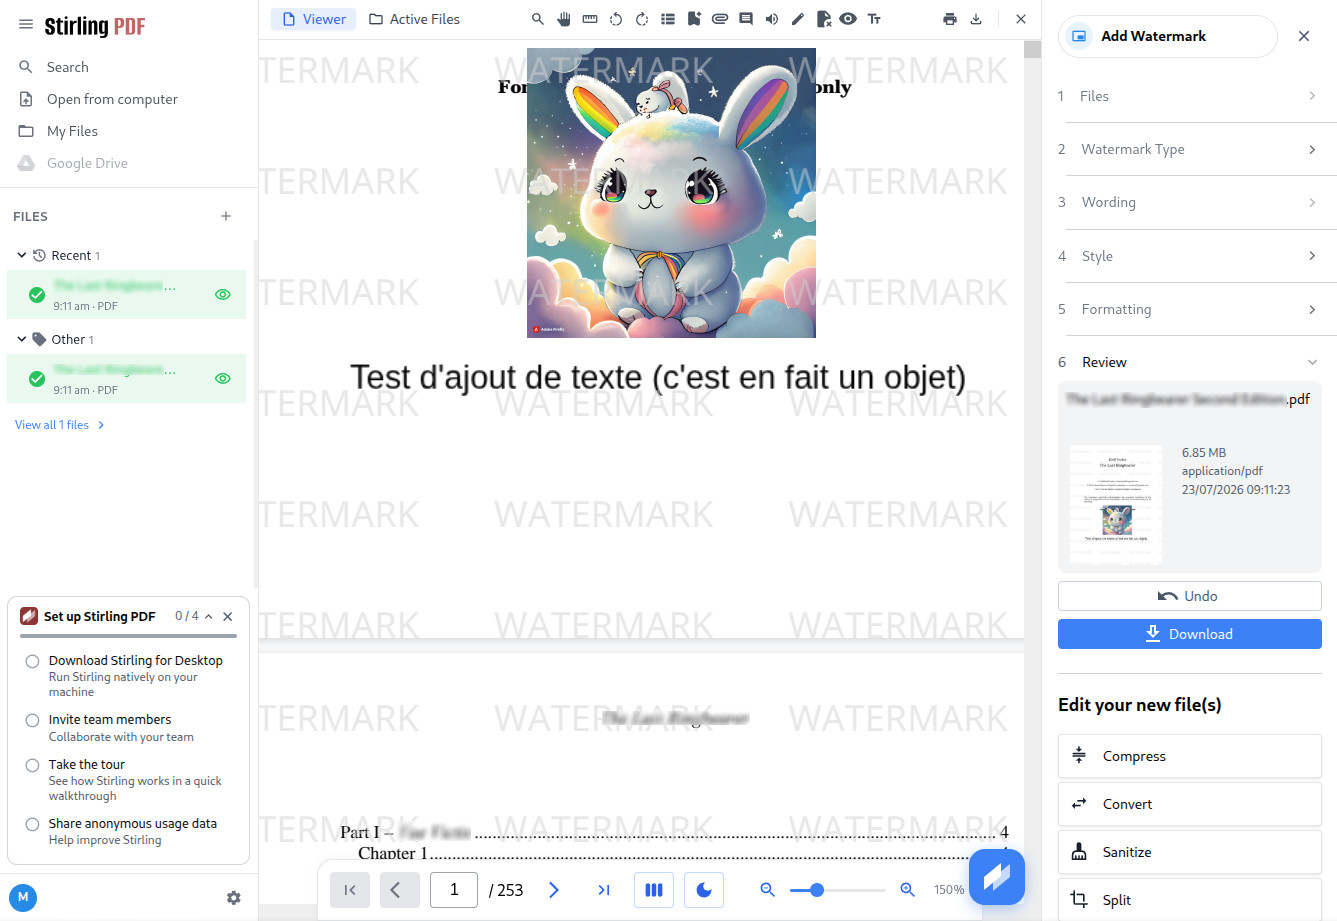Close the Add Watermark panel
Image resolution: width=1337 pixels, height=921 pixels.
point(1304,36)
